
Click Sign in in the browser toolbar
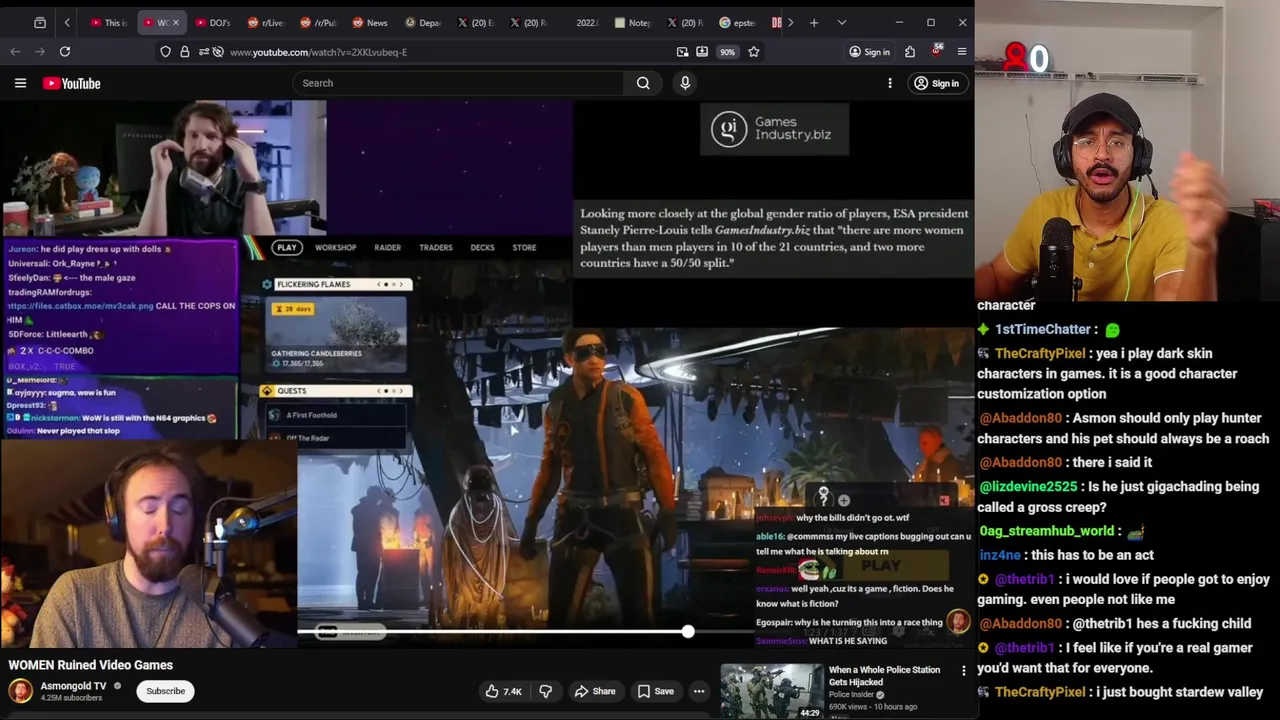[x=869, y=52]
